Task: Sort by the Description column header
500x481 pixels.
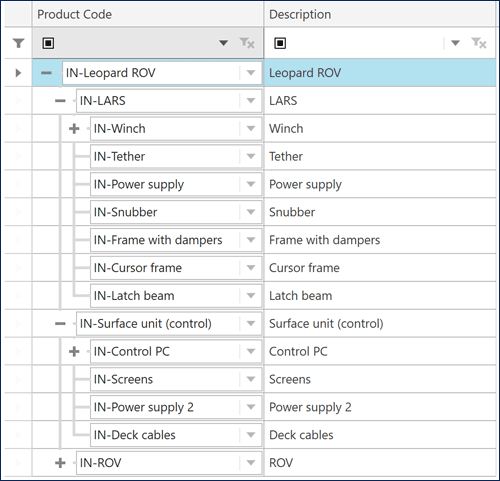Action: click(x=380, y=14)
